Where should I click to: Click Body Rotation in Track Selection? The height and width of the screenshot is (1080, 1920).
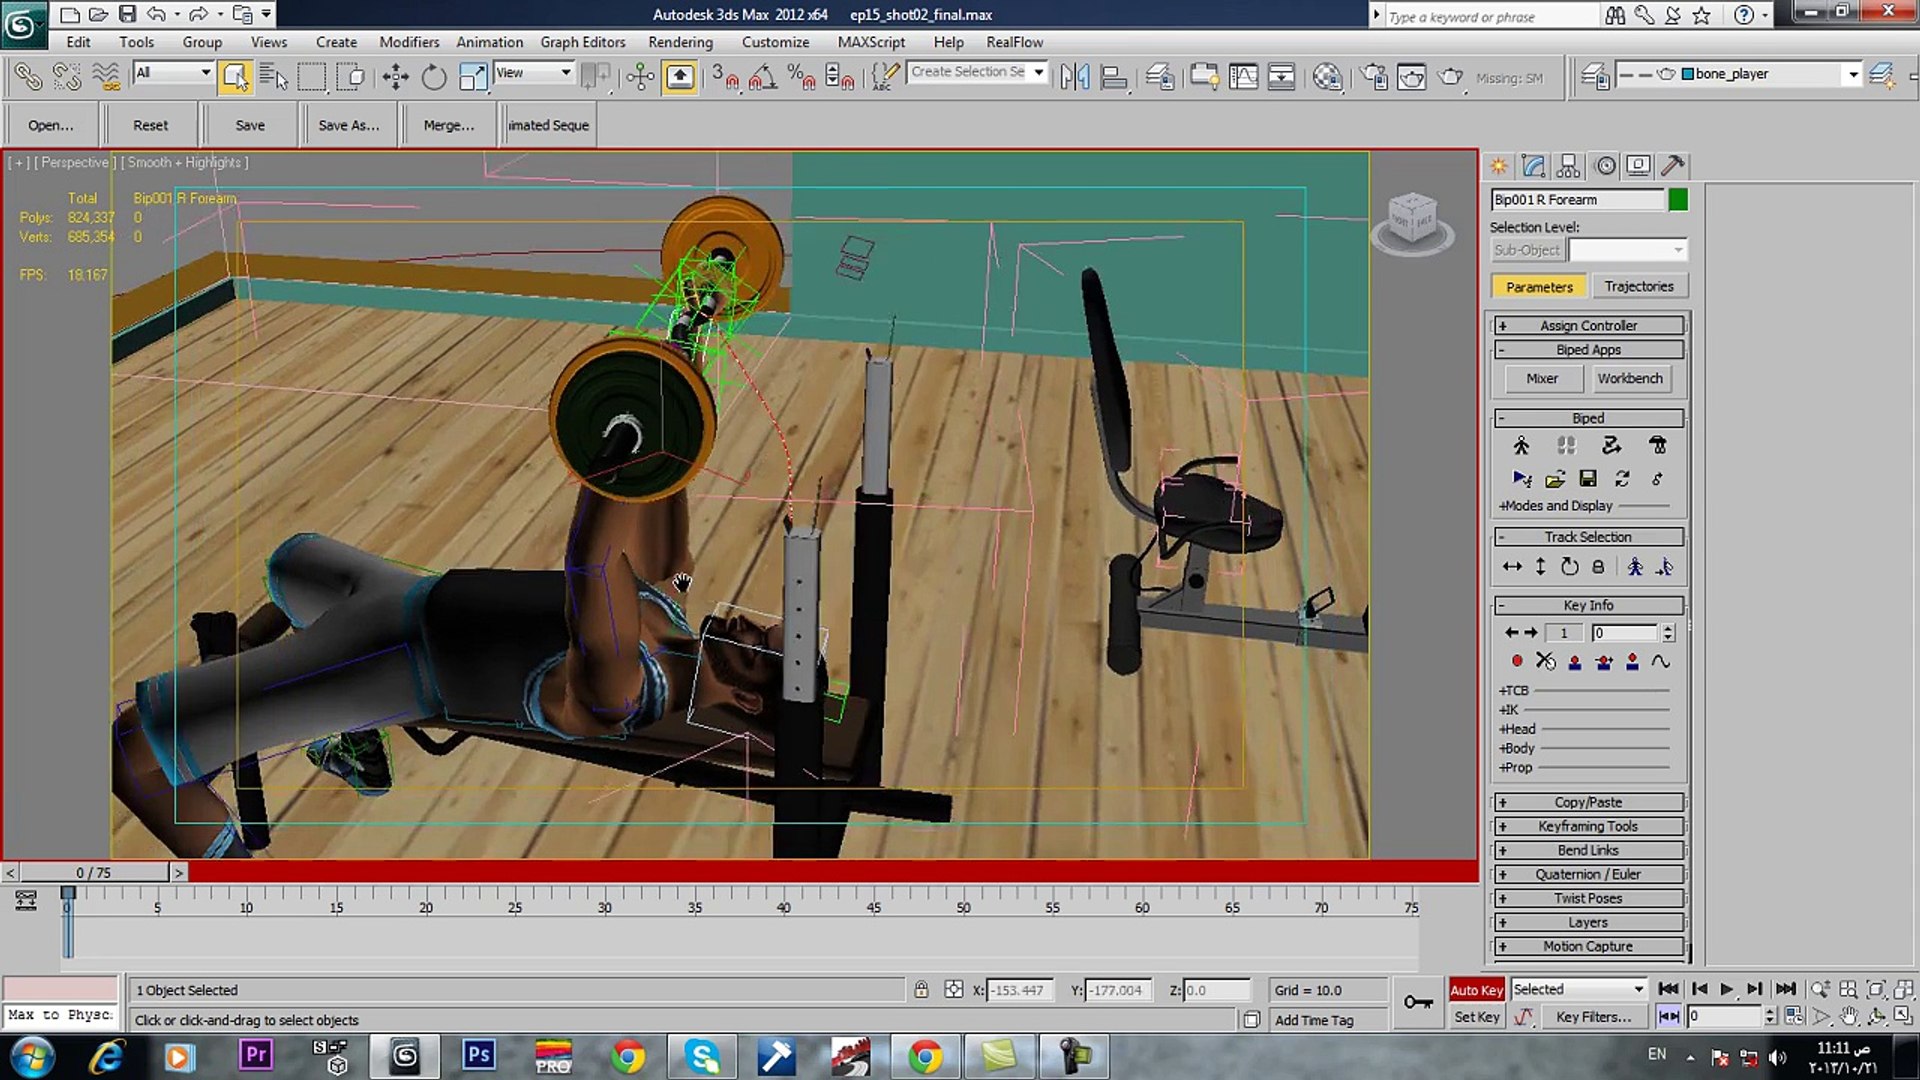(x=1569, y=567)
